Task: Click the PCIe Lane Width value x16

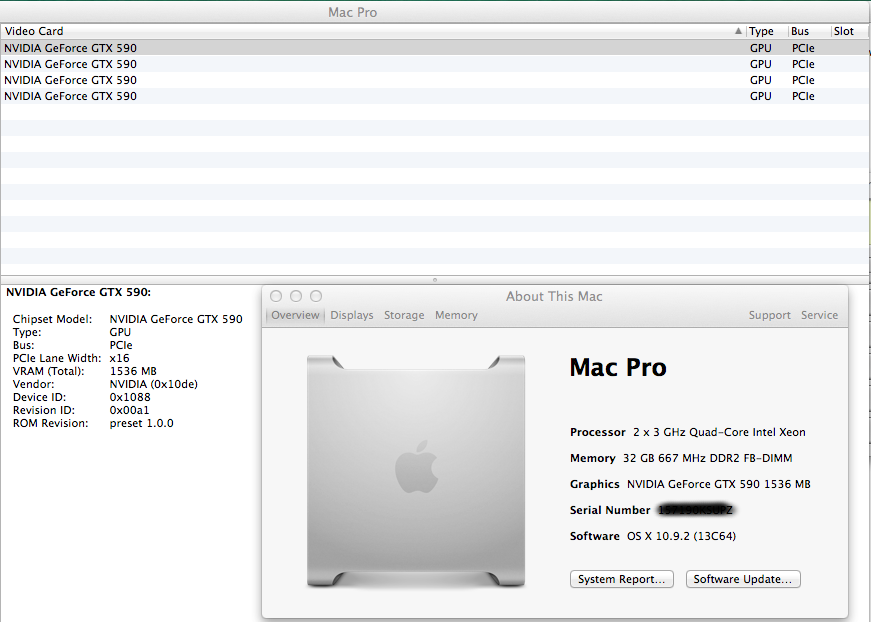Action: click(x=119, y=358)
